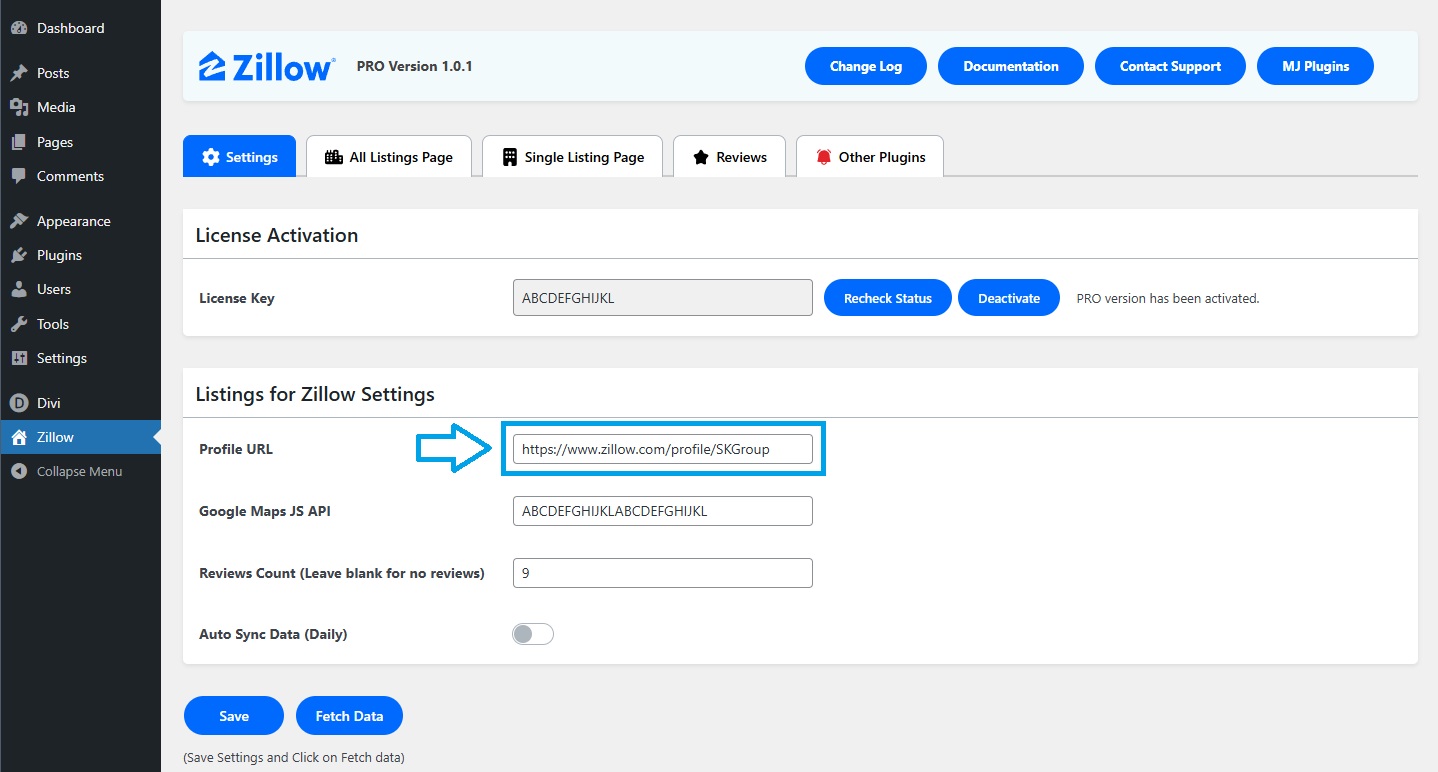The image size is (1438, 772).
Task: Click the red bell icon on Other Plugins tab
Action: click(824, 157)
